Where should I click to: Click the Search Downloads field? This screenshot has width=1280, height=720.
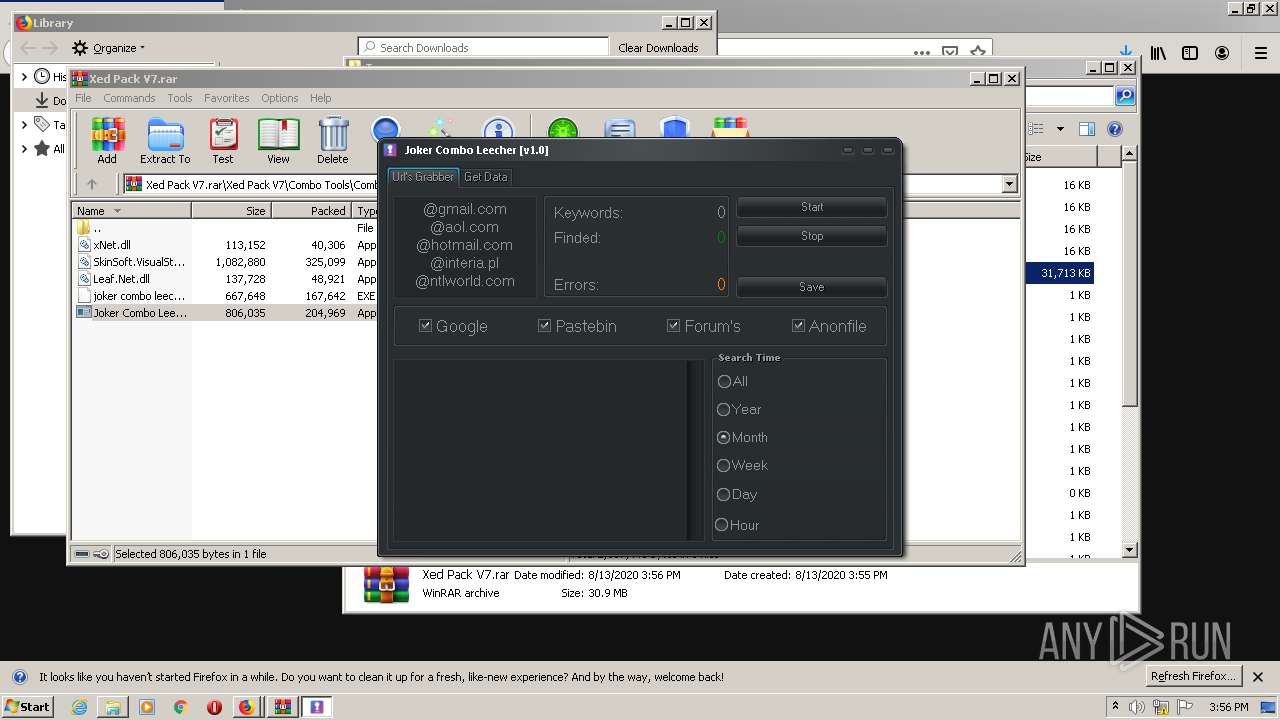484,47
